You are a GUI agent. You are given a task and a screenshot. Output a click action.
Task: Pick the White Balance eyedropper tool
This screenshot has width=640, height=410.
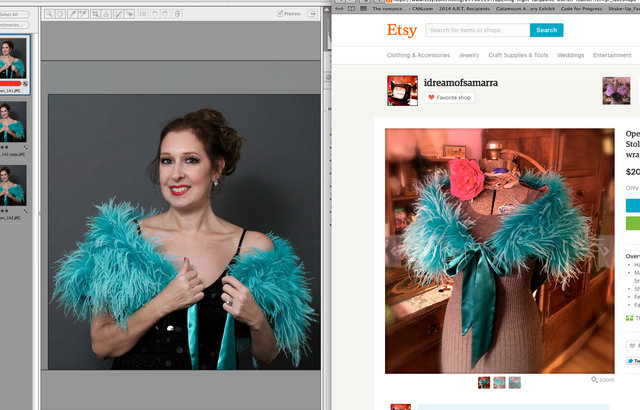click(72, 14)
